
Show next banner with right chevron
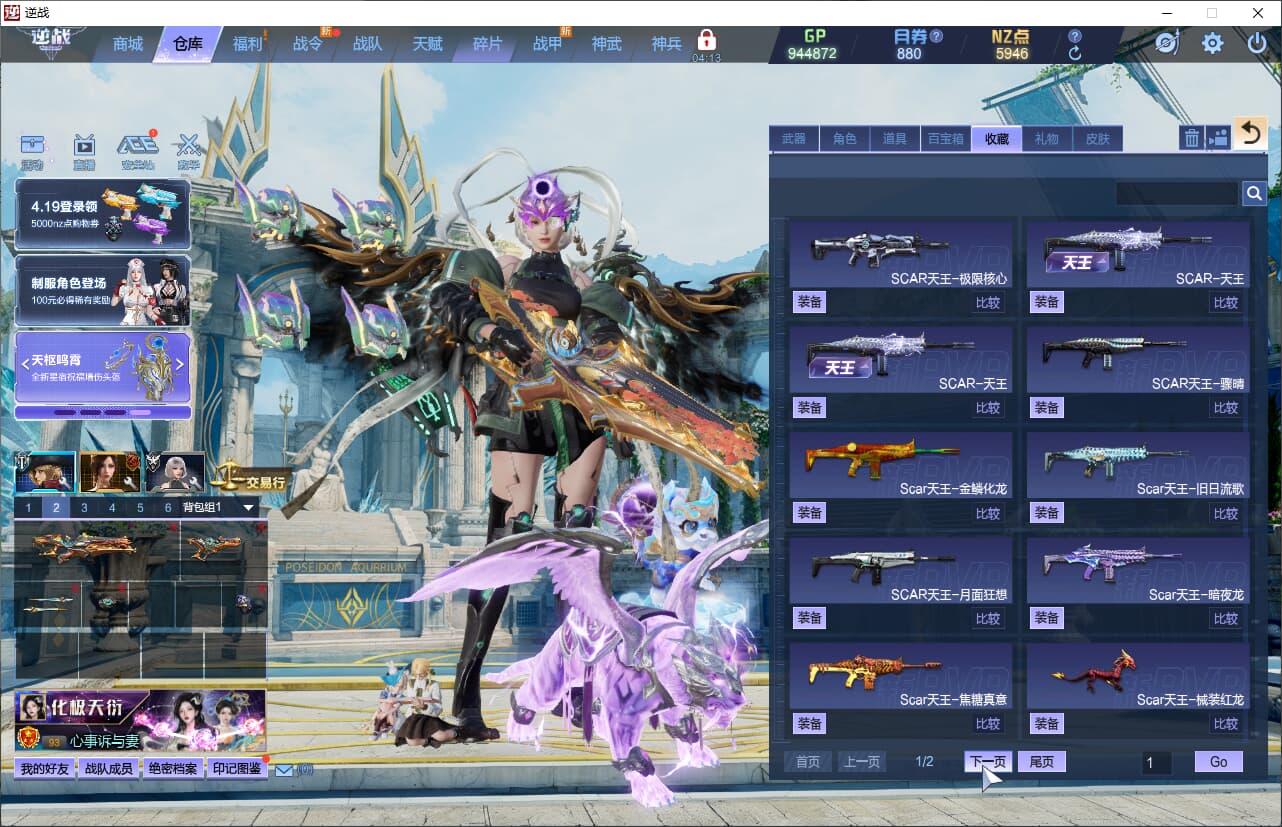180,364
